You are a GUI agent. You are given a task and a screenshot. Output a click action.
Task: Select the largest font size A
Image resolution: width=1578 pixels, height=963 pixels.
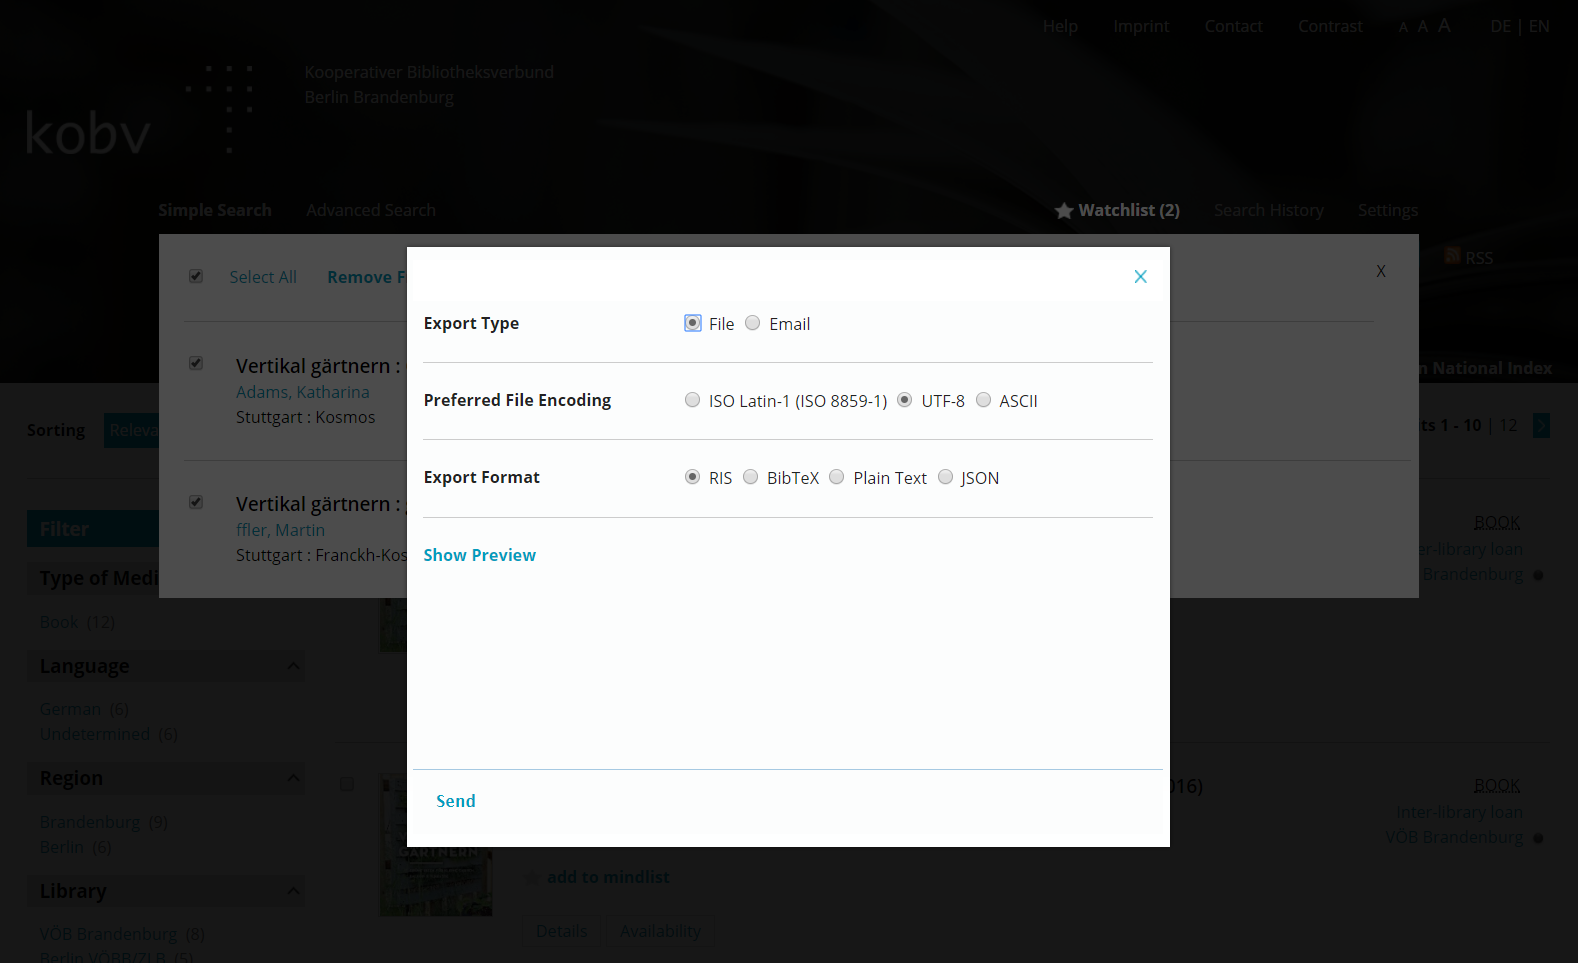1444,26
